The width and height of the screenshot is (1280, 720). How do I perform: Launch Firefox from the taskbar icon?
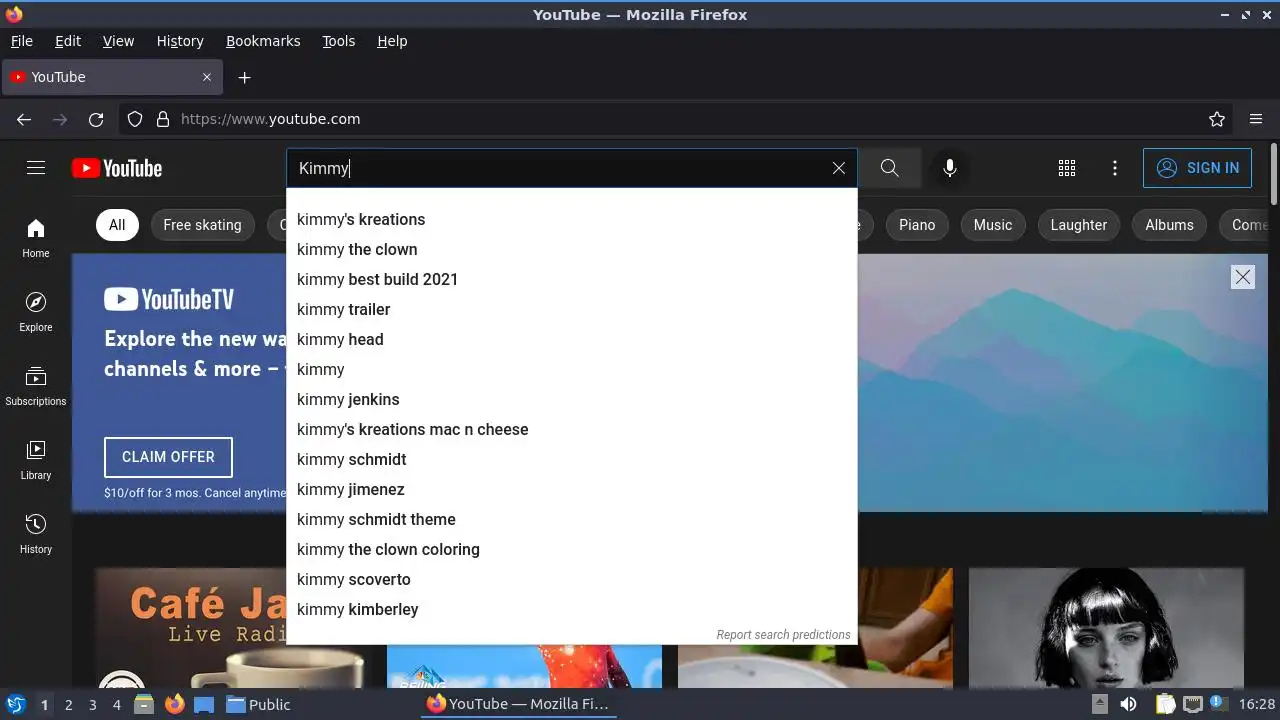[x=175, y=704]
